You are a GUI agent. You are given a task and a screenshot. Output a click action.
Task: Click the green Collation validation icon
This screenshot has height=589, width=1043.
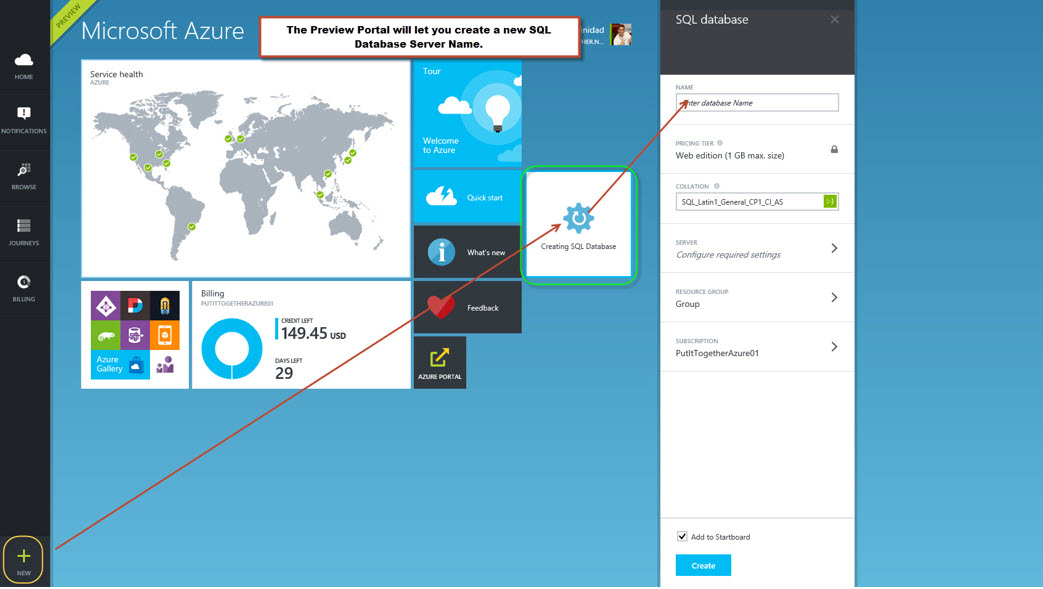coord(830,202)
